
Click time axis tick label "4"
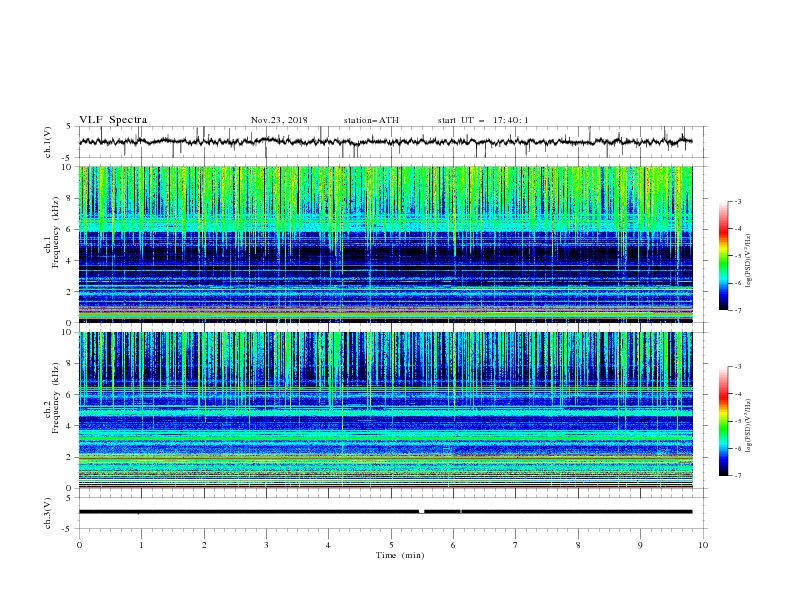[328, 545]
